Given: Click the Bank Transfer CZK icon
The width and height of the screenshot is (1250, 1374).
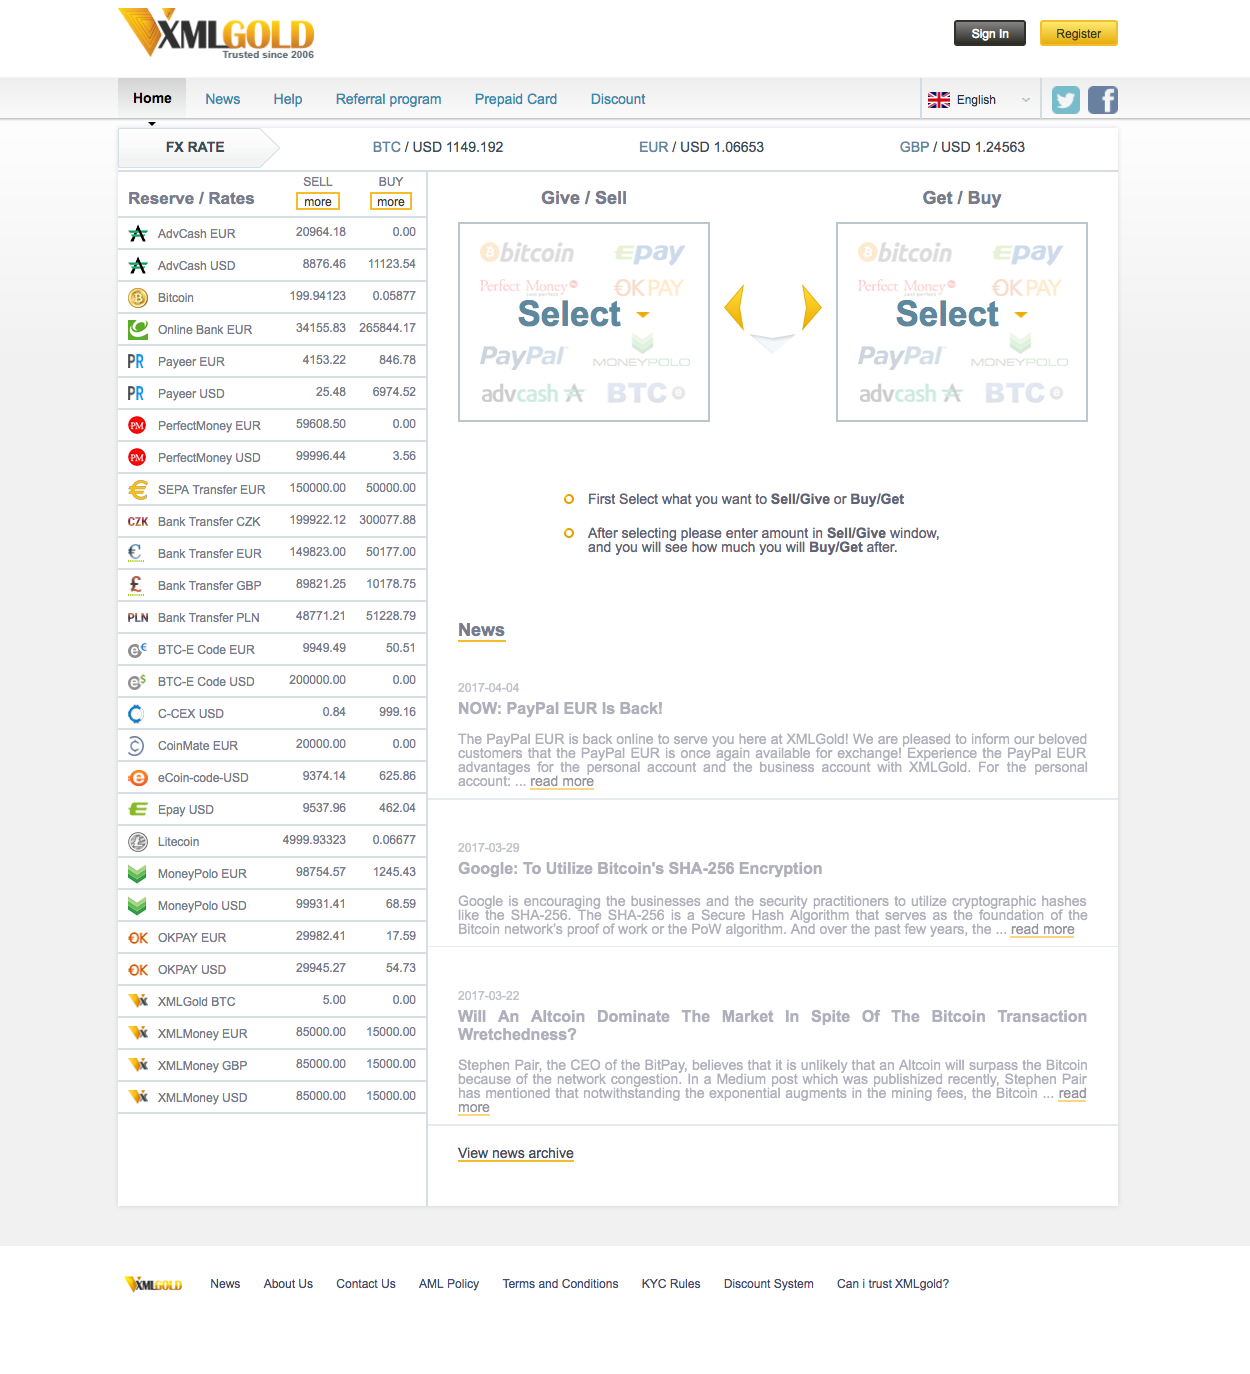Looking at the screenshot, I should 138,522.
